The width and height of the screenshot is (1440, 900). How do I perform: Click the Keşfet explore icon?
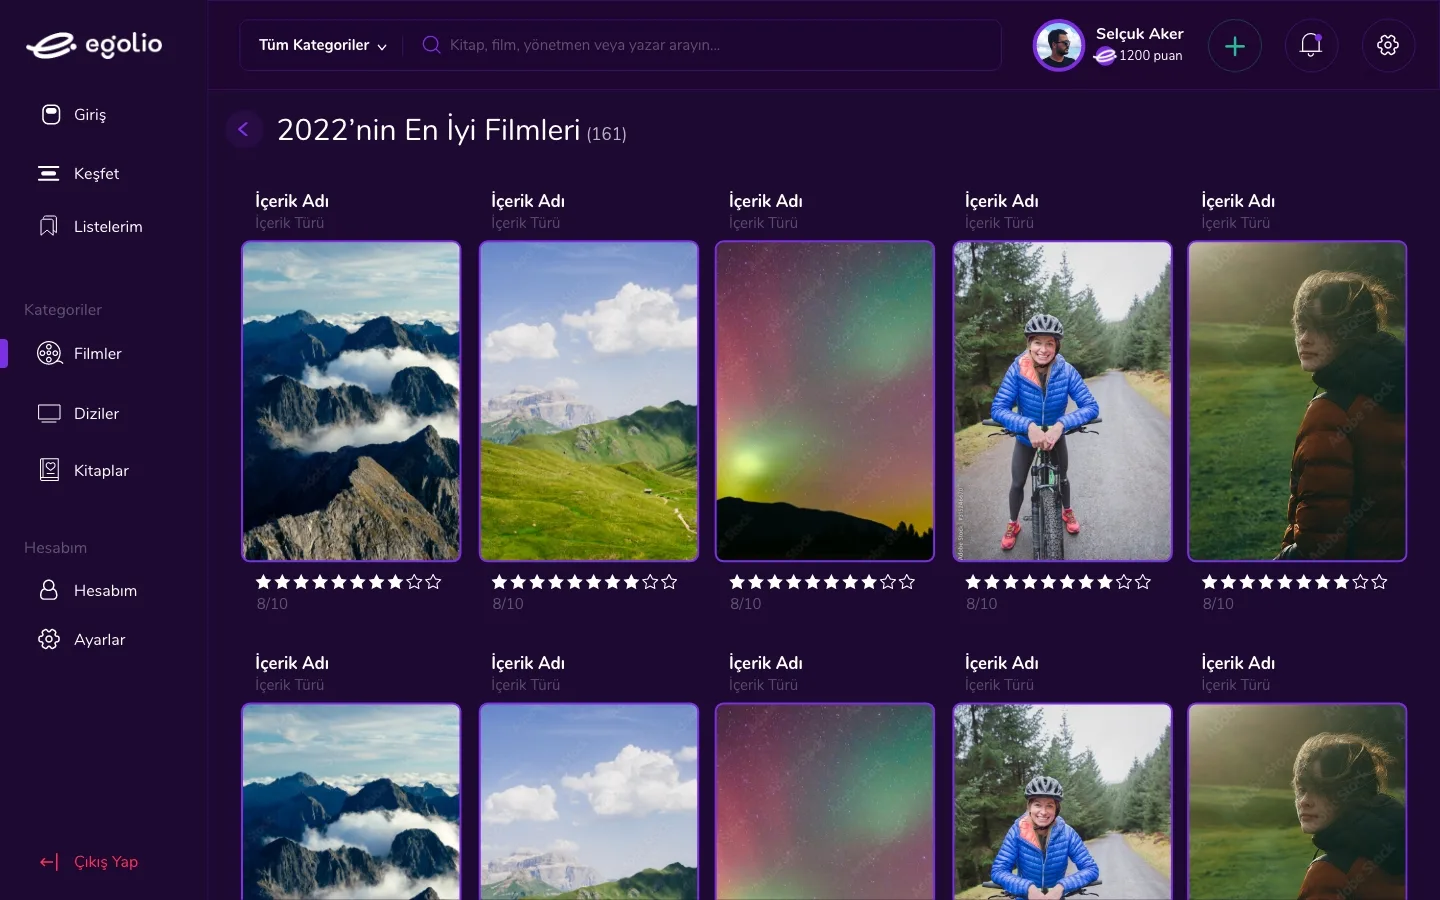[x=48, y=173]
